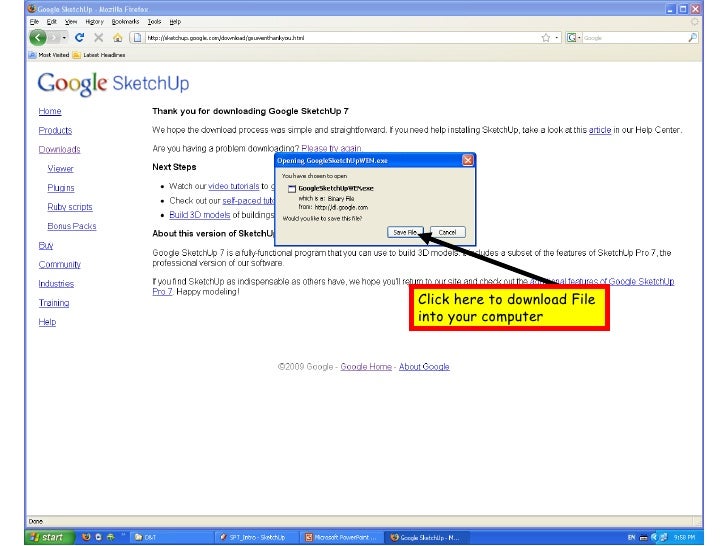Viewport: 728px width, 546px height.
Task: Click the magnifier search icon
Action: pos(692,38)
